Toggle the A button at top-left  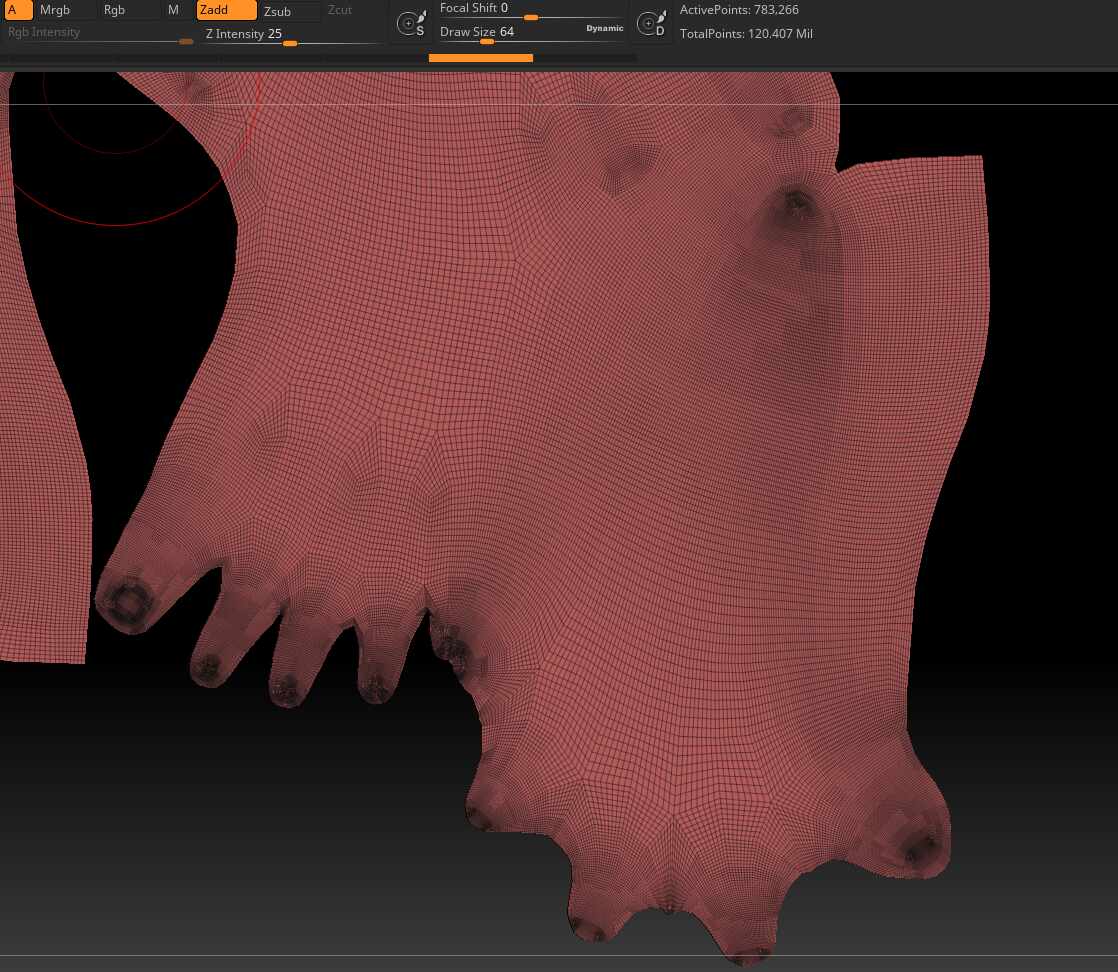click(x=17, y=10)
